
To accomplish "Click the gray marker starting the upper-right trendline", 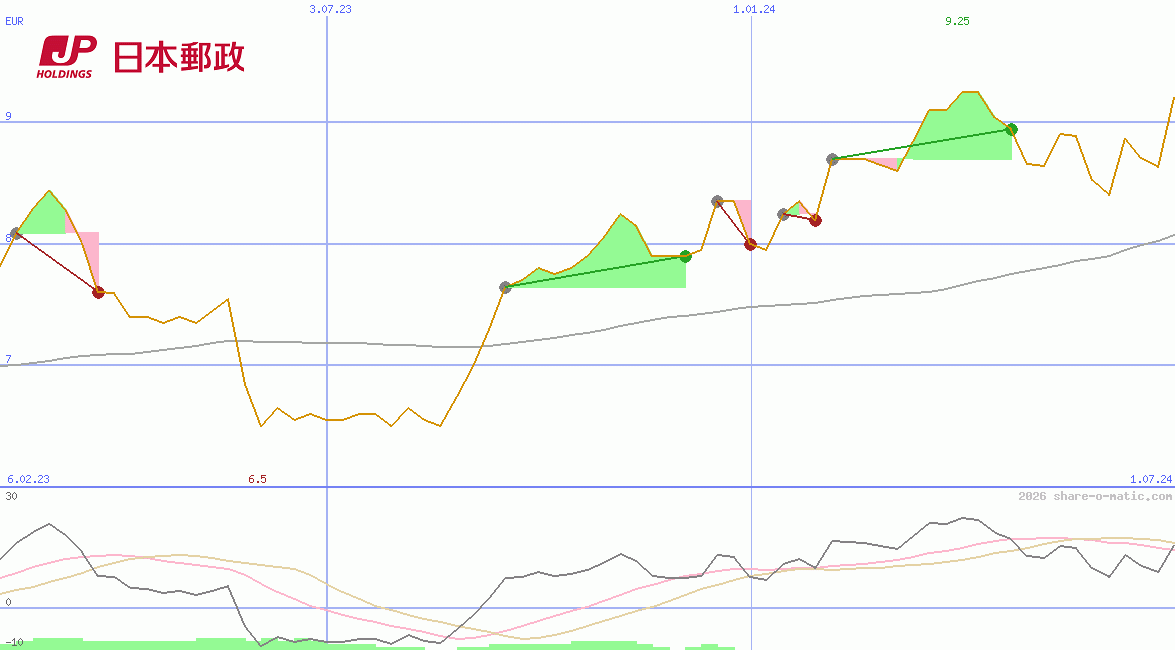I will [x=831, y=157].
